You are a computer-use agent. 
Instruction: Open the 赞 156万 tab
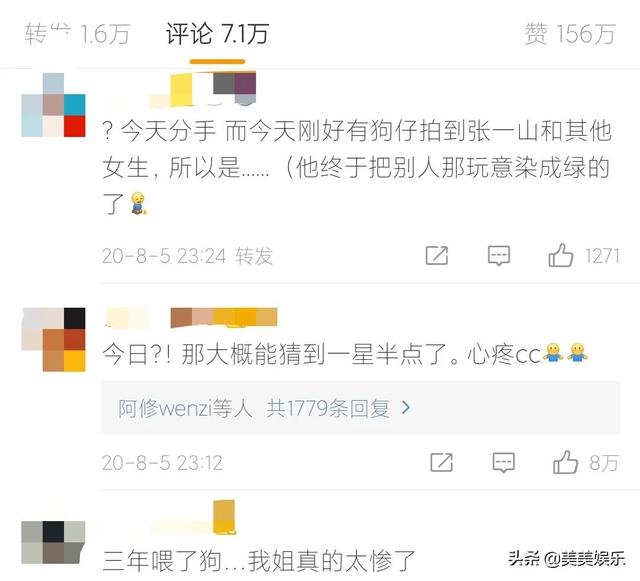click(x=570, y=33)
